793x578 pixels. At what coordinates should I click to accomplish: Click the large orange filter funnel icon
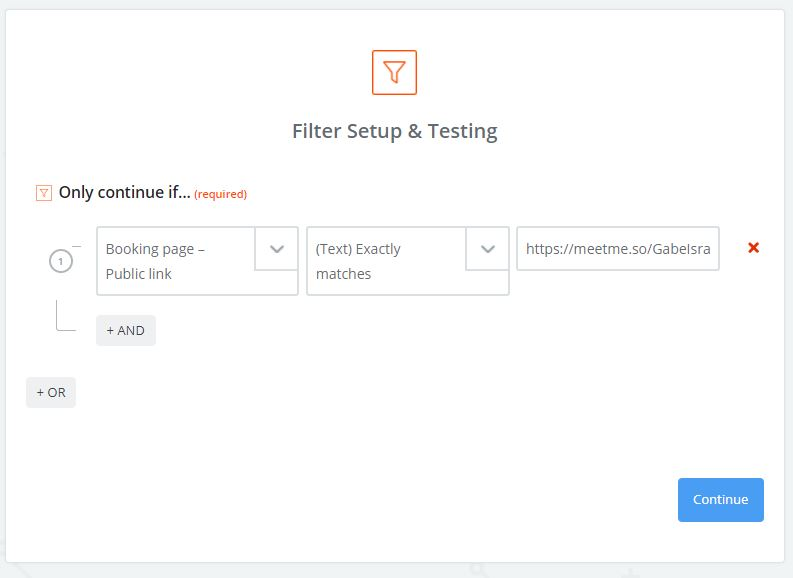coord(394,72)
